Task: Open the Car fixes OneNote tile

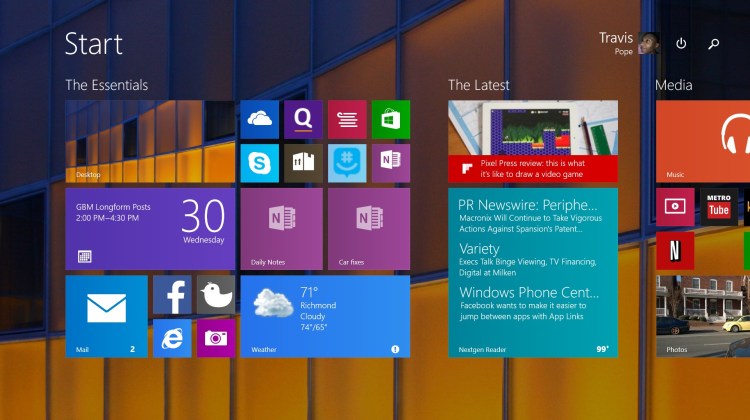Action: 369,229
